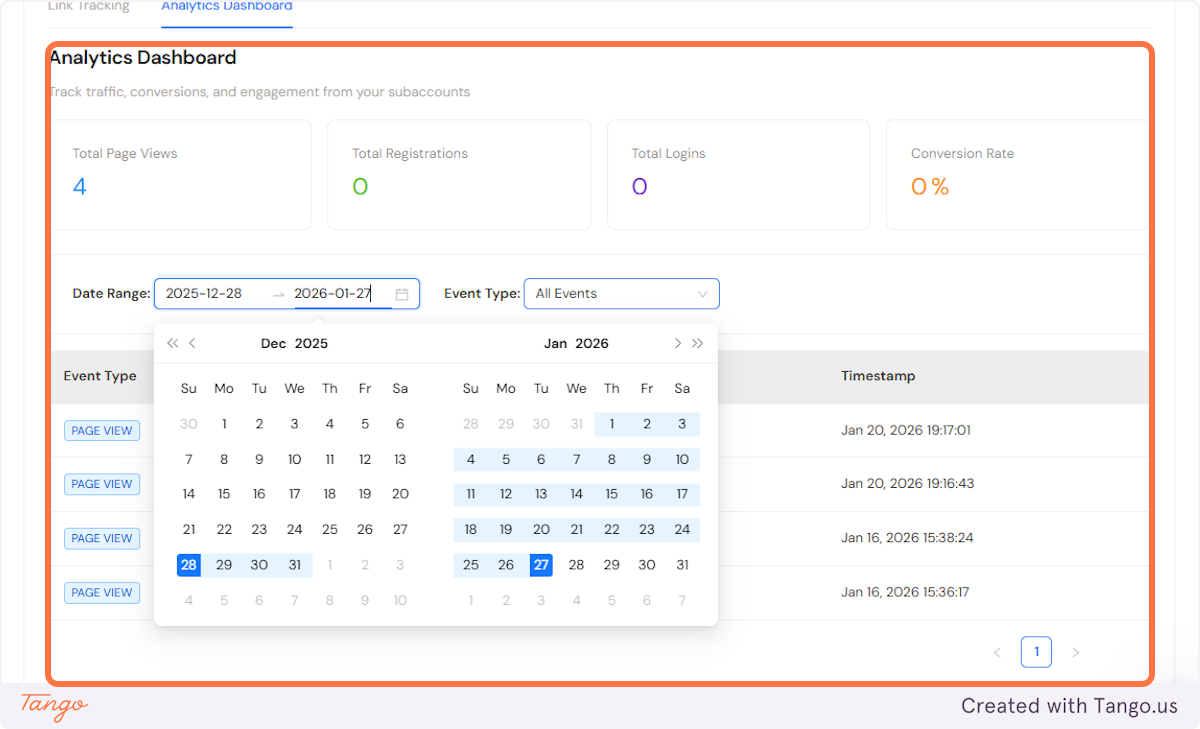1200x729 pixels.
Task: Click greyed November 30 in Dec calendar
Action: point(189,424)
